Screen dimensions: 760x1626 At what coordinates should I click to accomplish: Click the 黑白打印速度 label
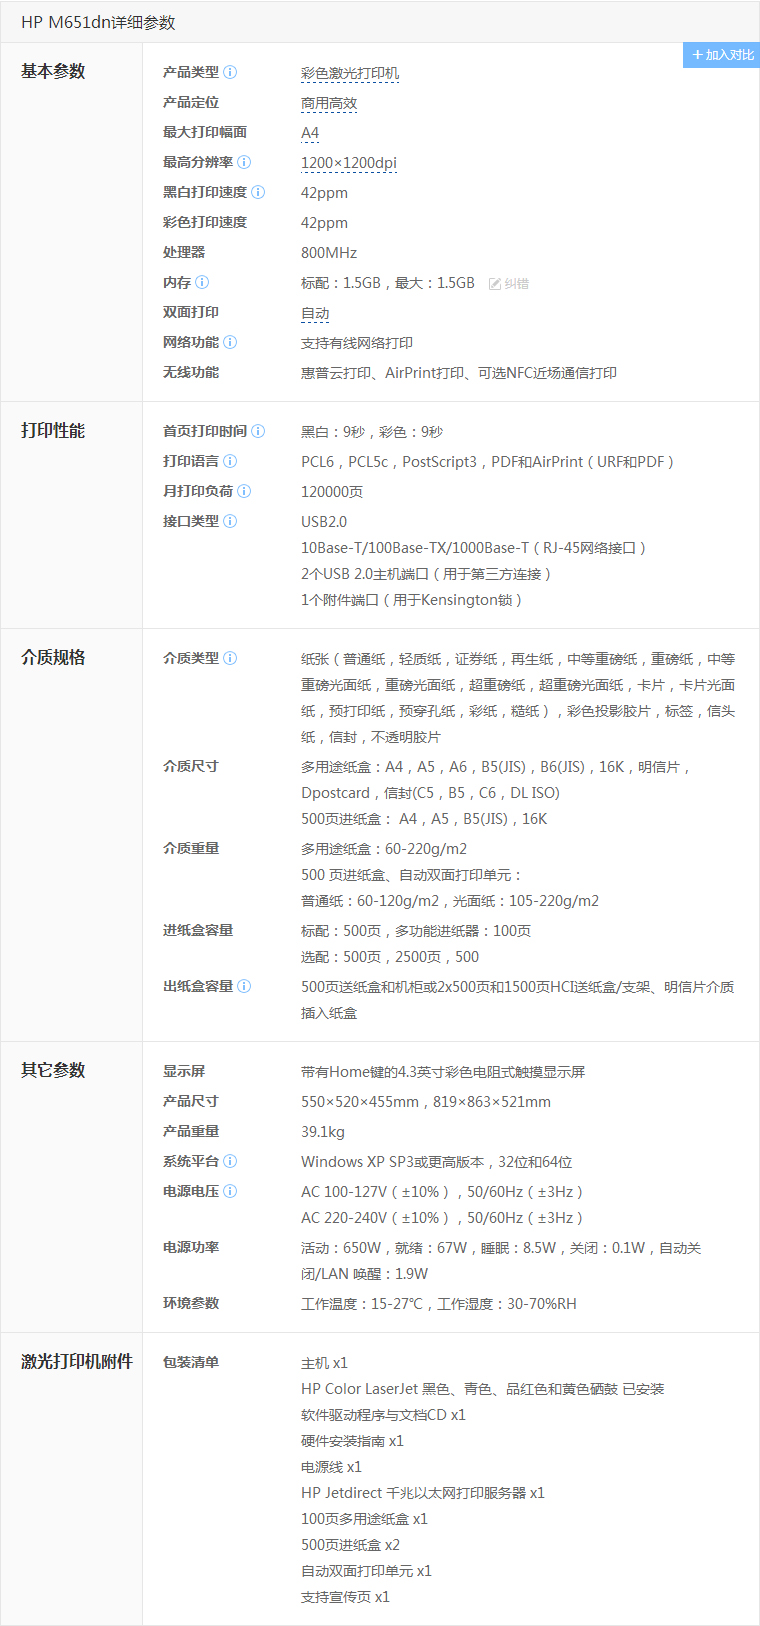(205, 192)
